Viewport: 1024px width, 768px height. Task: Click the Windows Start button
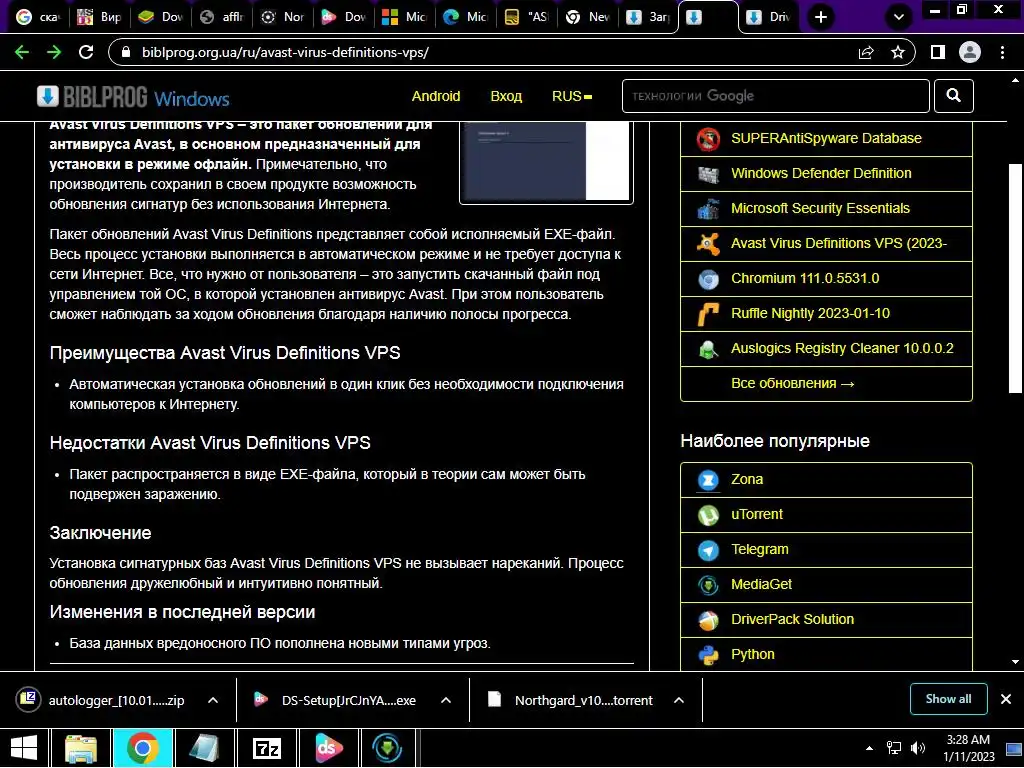pyautogui.click(x=24, y=748)
